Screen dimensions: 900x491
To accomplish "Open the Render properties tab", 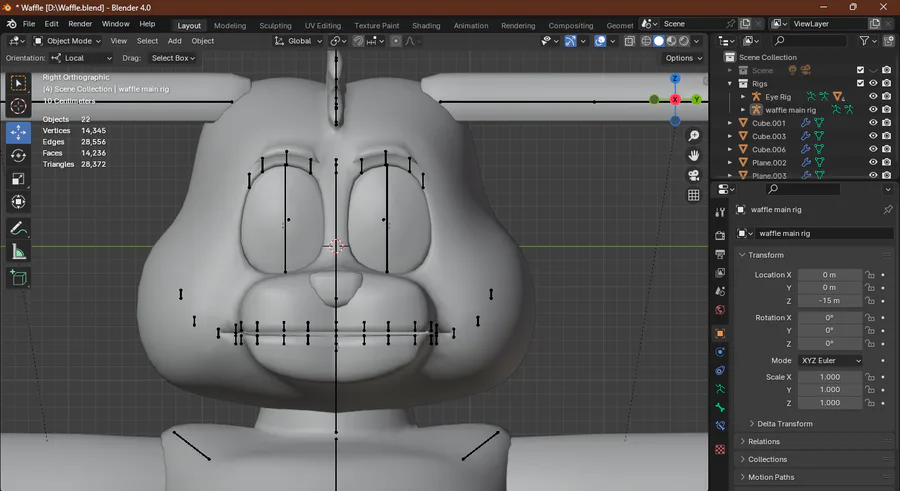I will (720, 235).
